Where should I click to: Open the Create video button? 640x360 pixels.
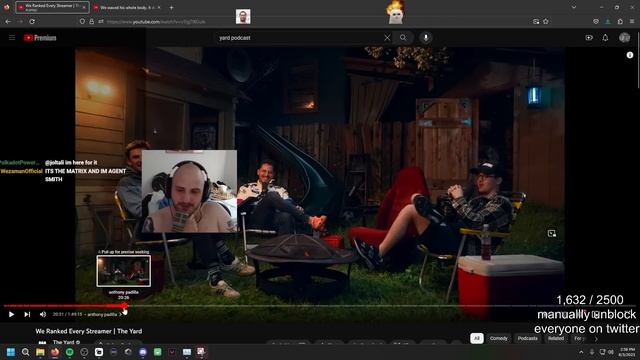point(589,38)
